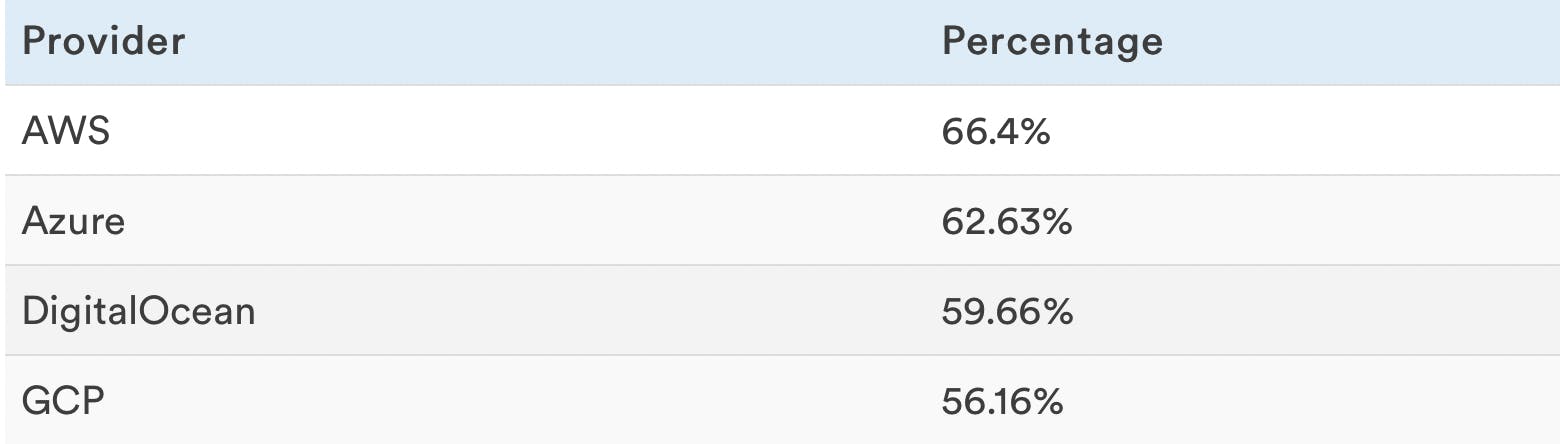Click the Percentage column header
The height and width of the screenshot is (444, 1560).
1052,42
